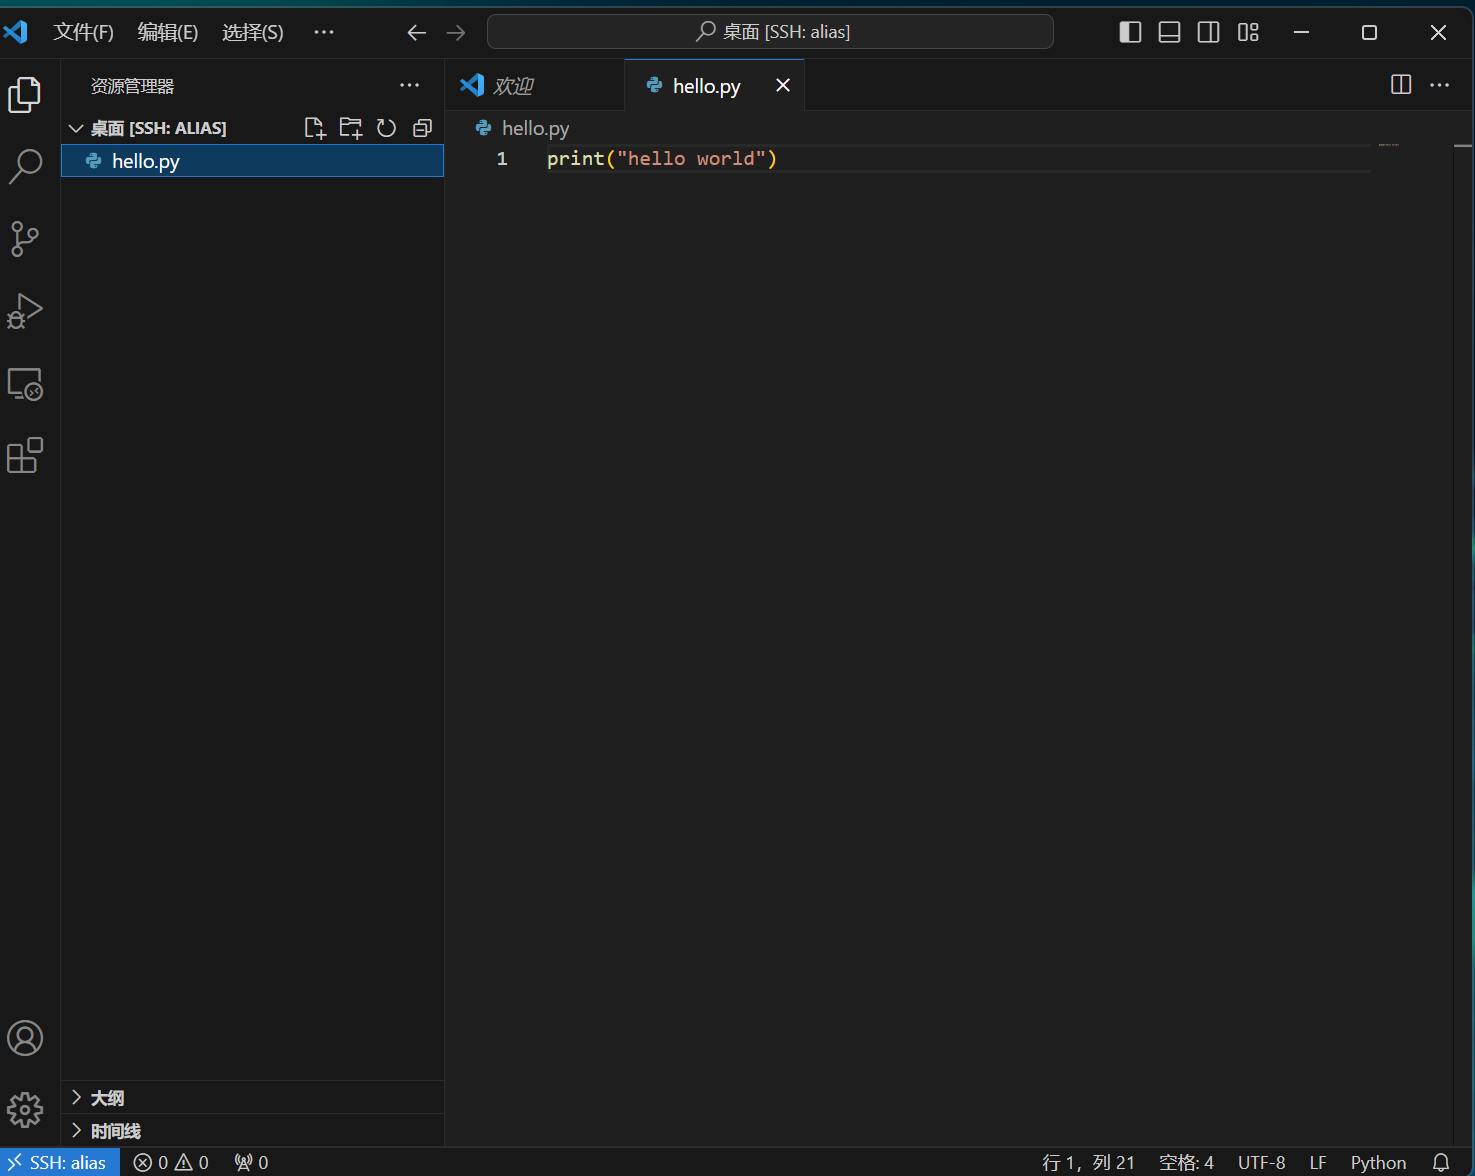Toggle the bottom panel layout

[1169, 32]
